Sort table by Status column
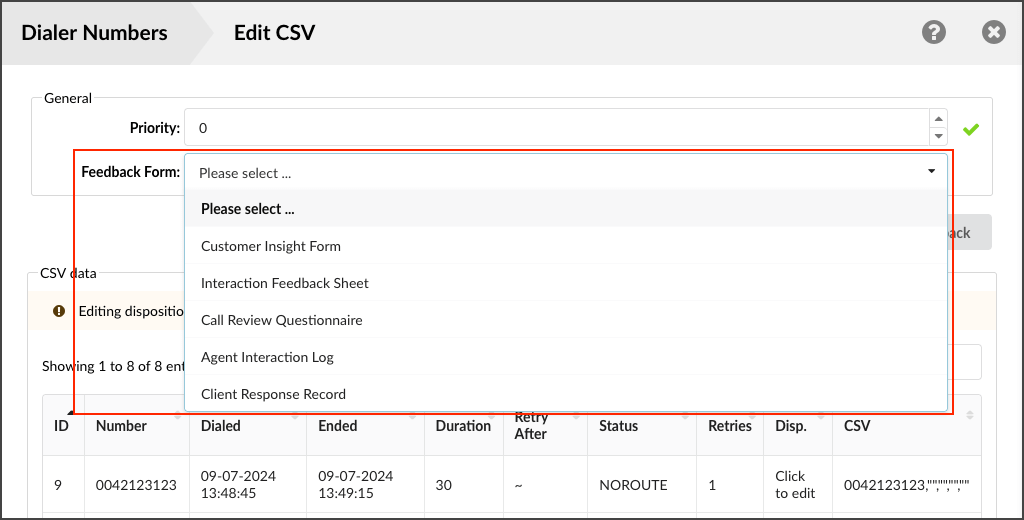The image size is (1024, 520). pyautogui.click(x=642, y=425)
